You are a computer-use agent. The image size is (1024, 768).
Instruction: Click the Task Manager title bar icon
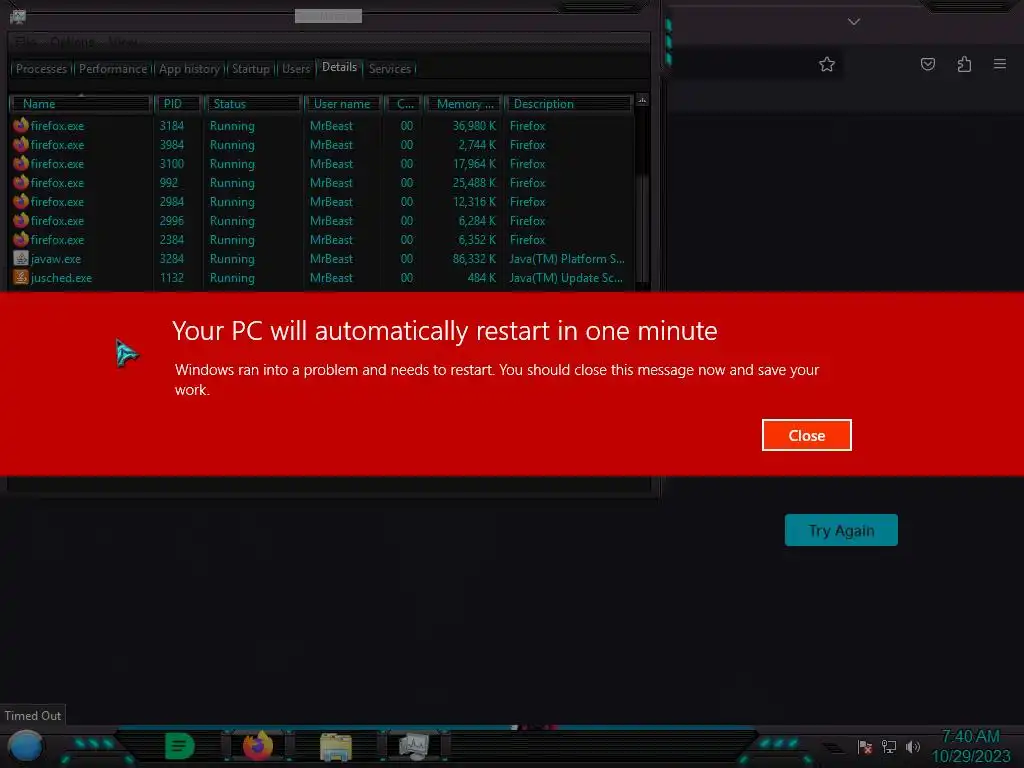click(x=18, y=16)
